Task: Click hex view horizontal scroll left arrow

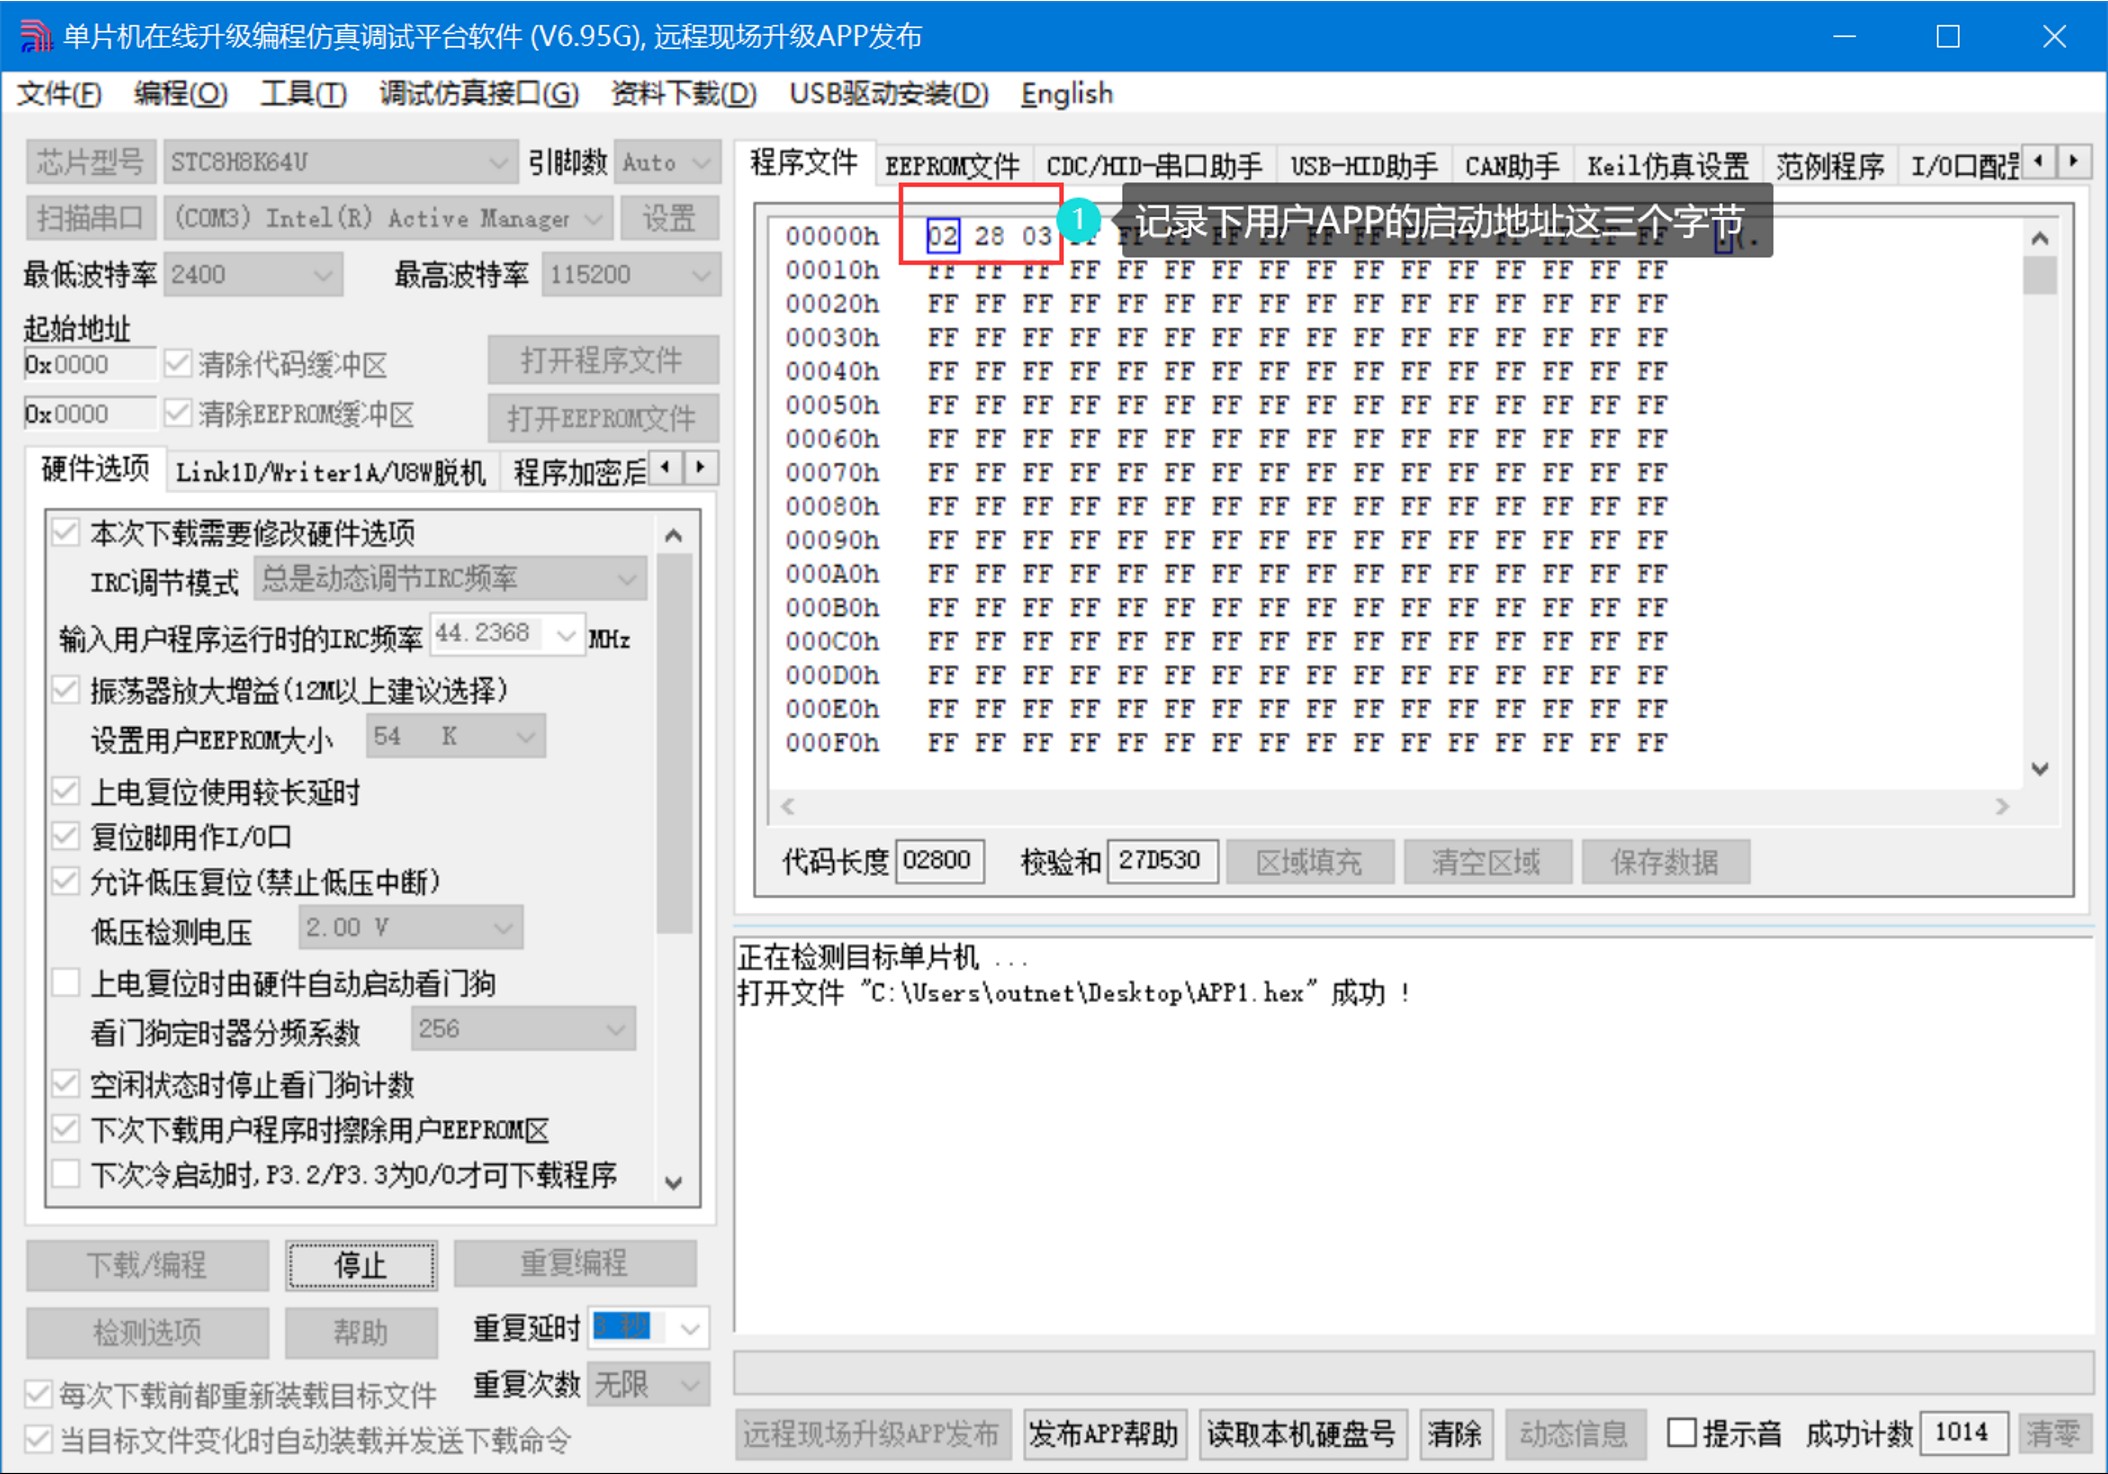Action: click(789, 806)
